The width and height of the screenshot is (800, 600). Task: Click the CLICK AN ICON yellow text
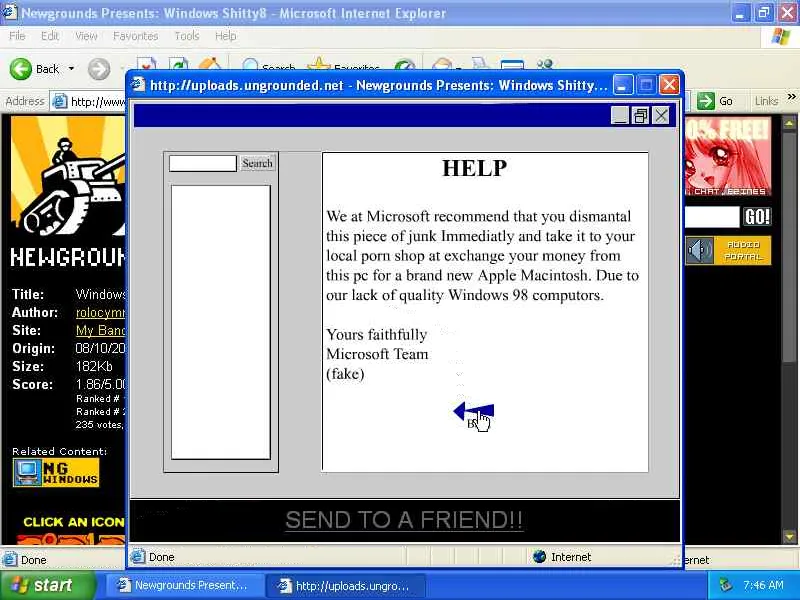pos(73,522)
